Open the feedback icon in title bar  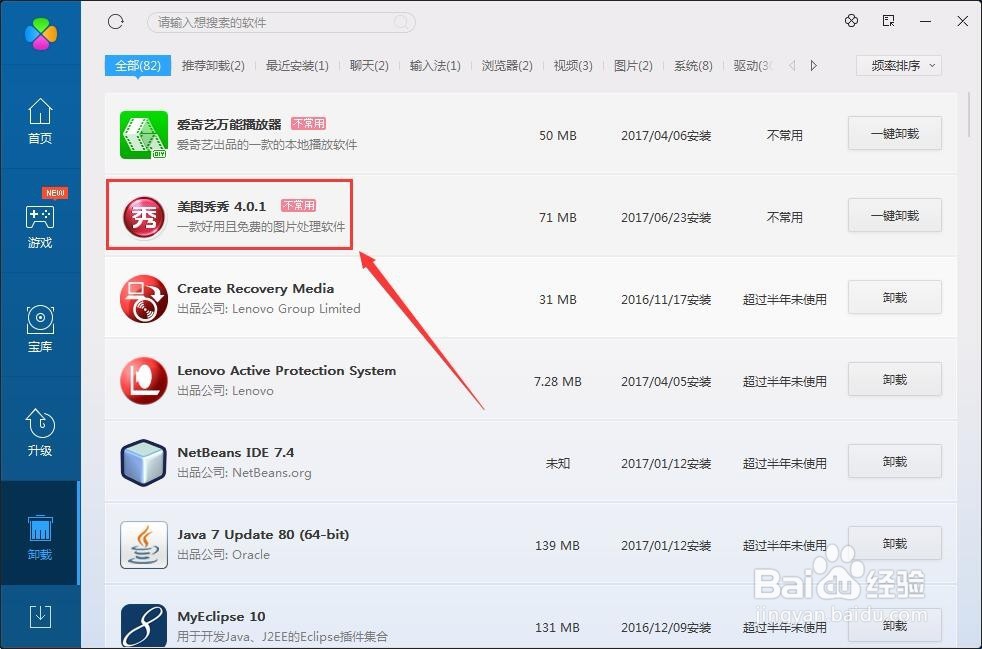coord(888,21)
